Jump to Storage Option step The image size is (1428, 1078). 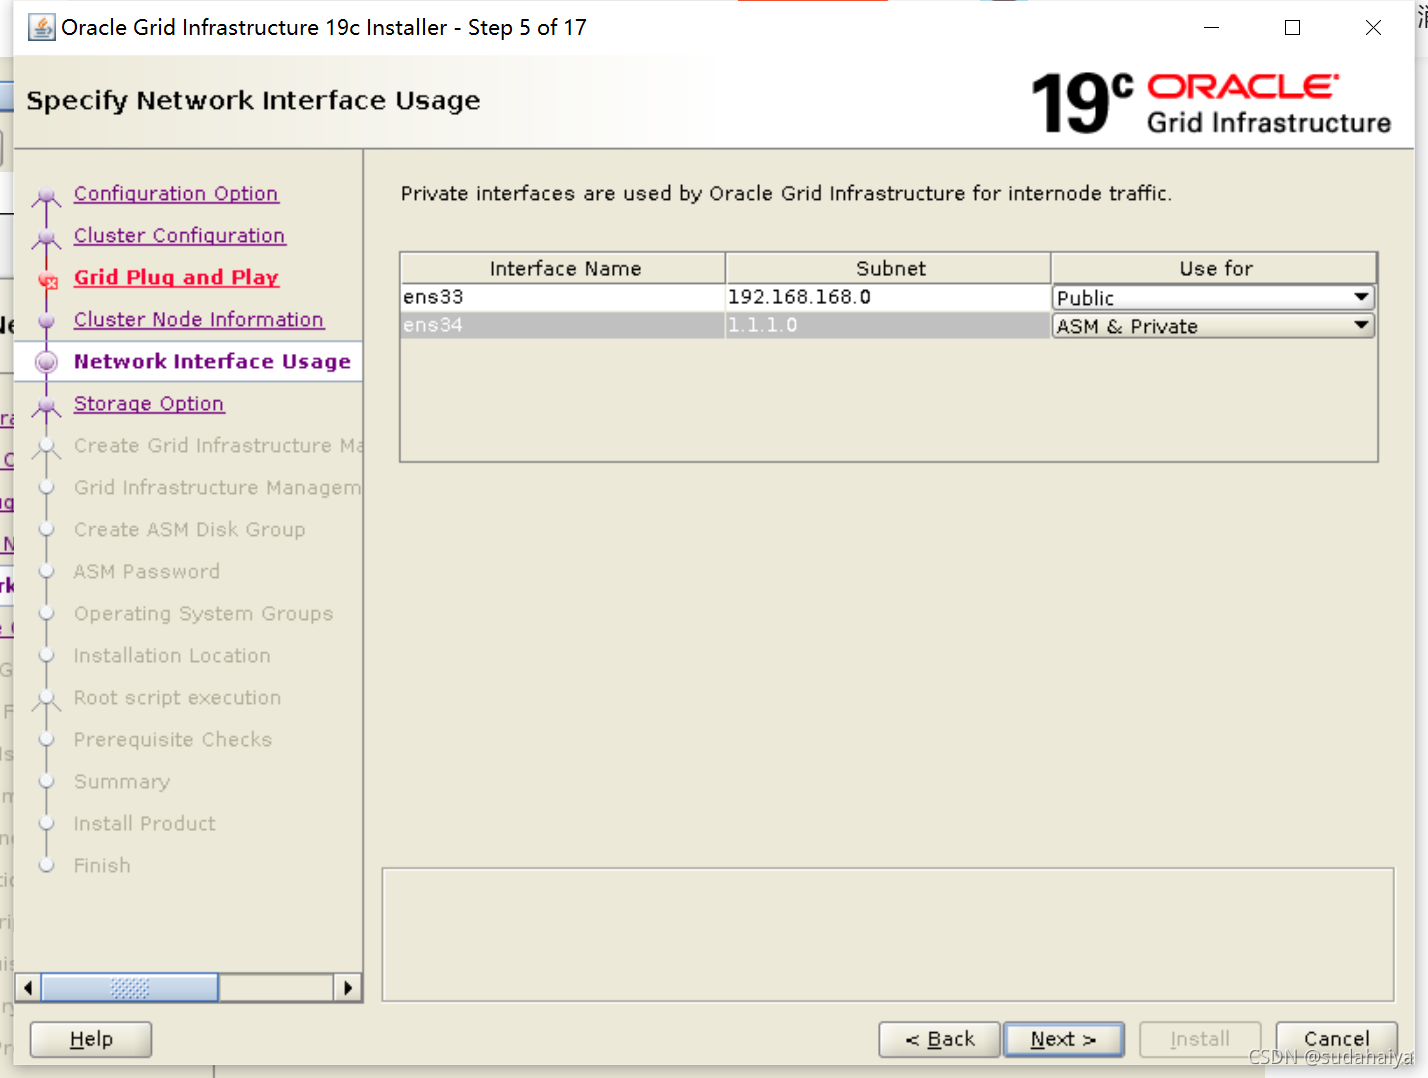pyautogui.click(x=149, y=404)
